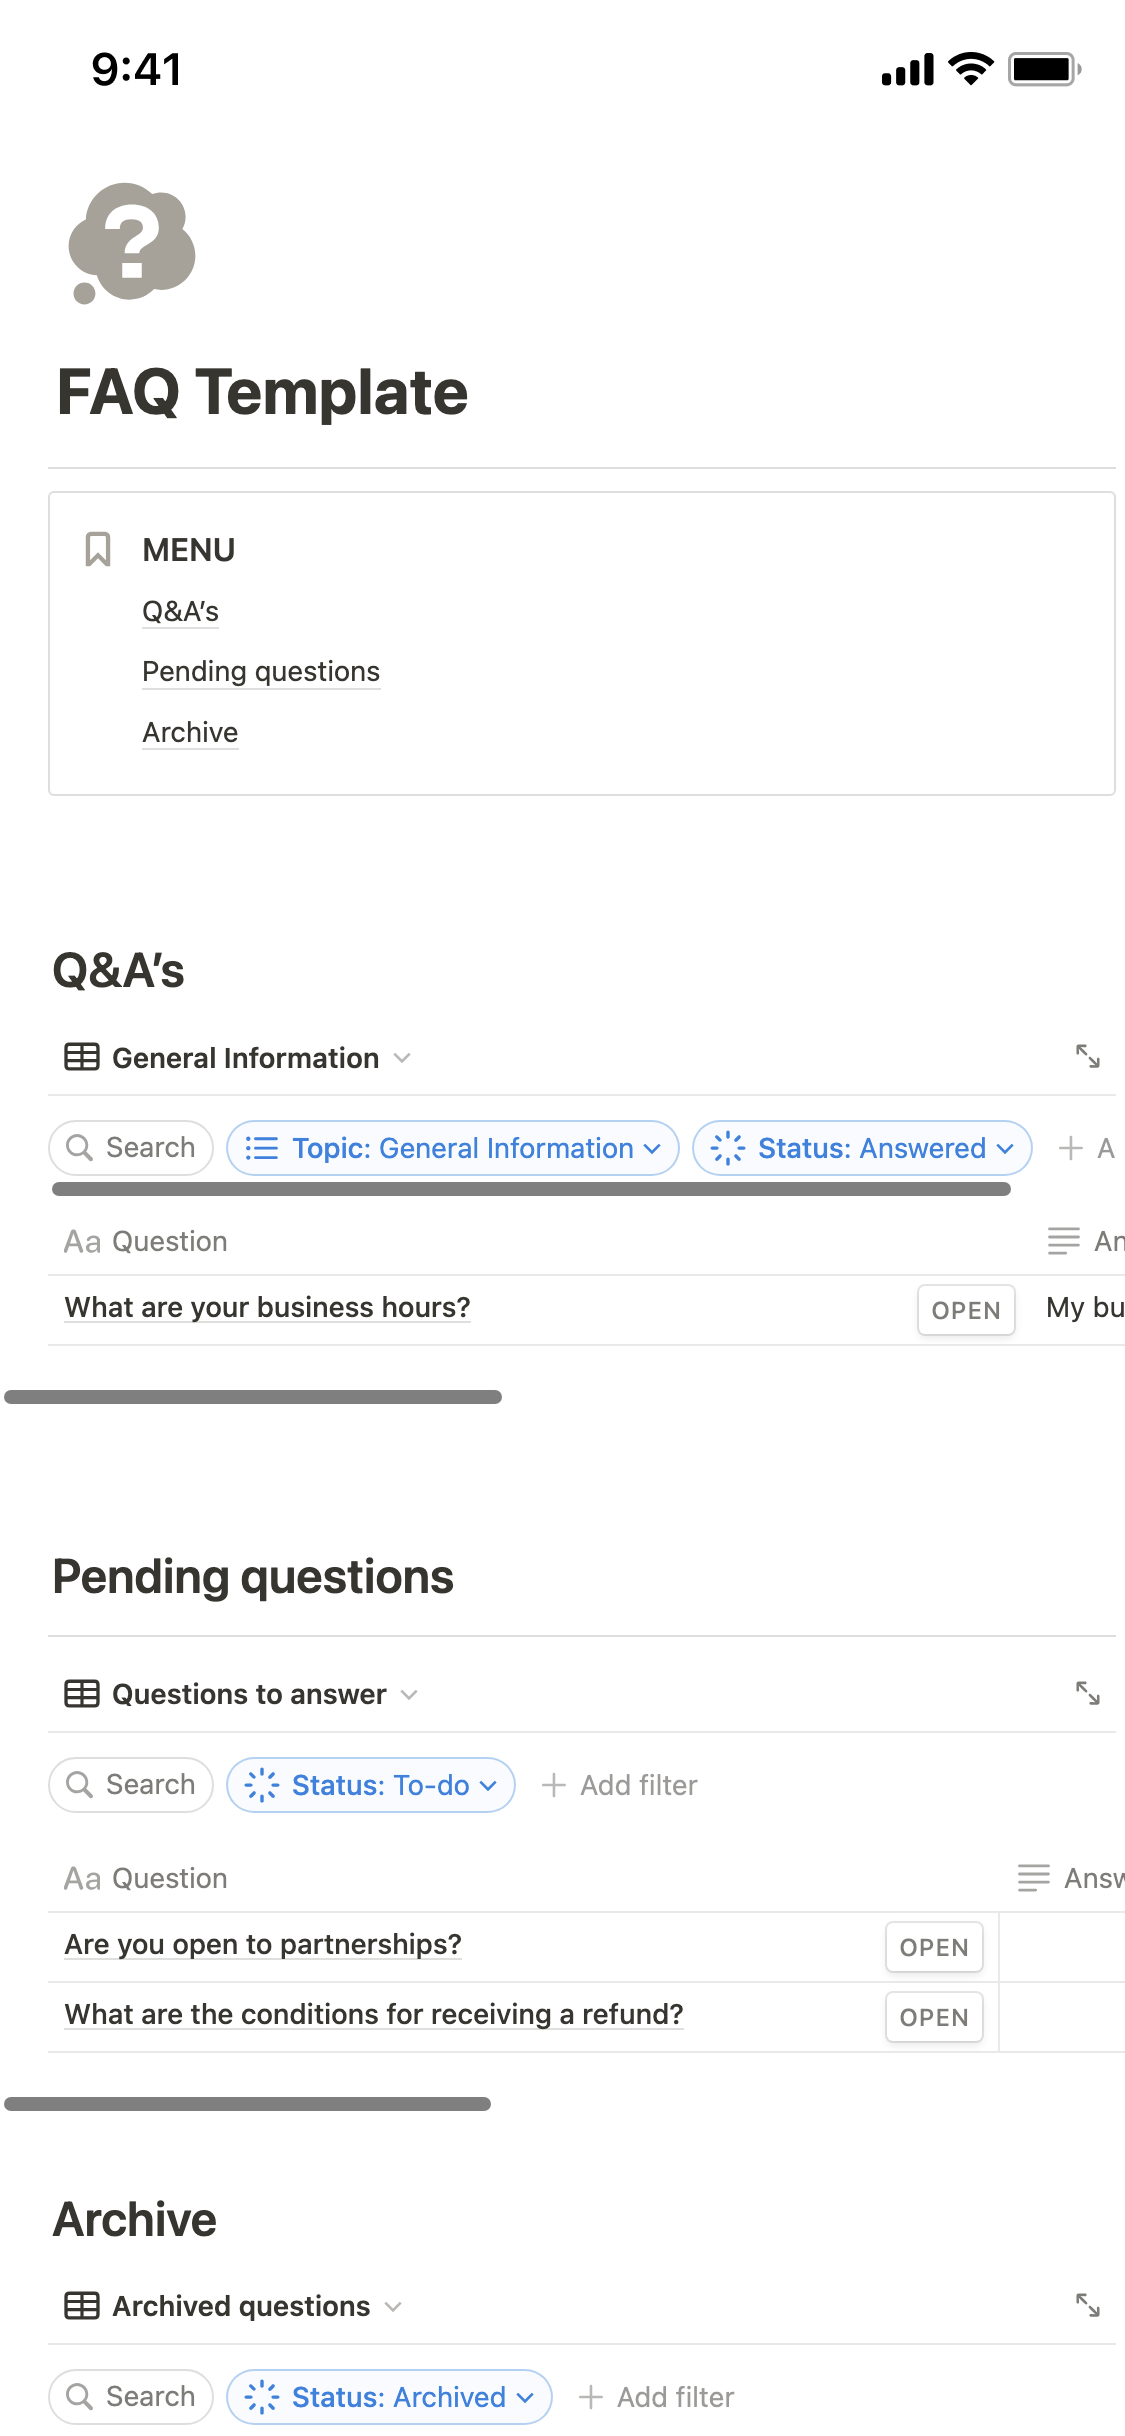The height and width of the screenshot is (2436, 1125).
Task: Open Archived questions table in full view
Action: [1087, 2305]
